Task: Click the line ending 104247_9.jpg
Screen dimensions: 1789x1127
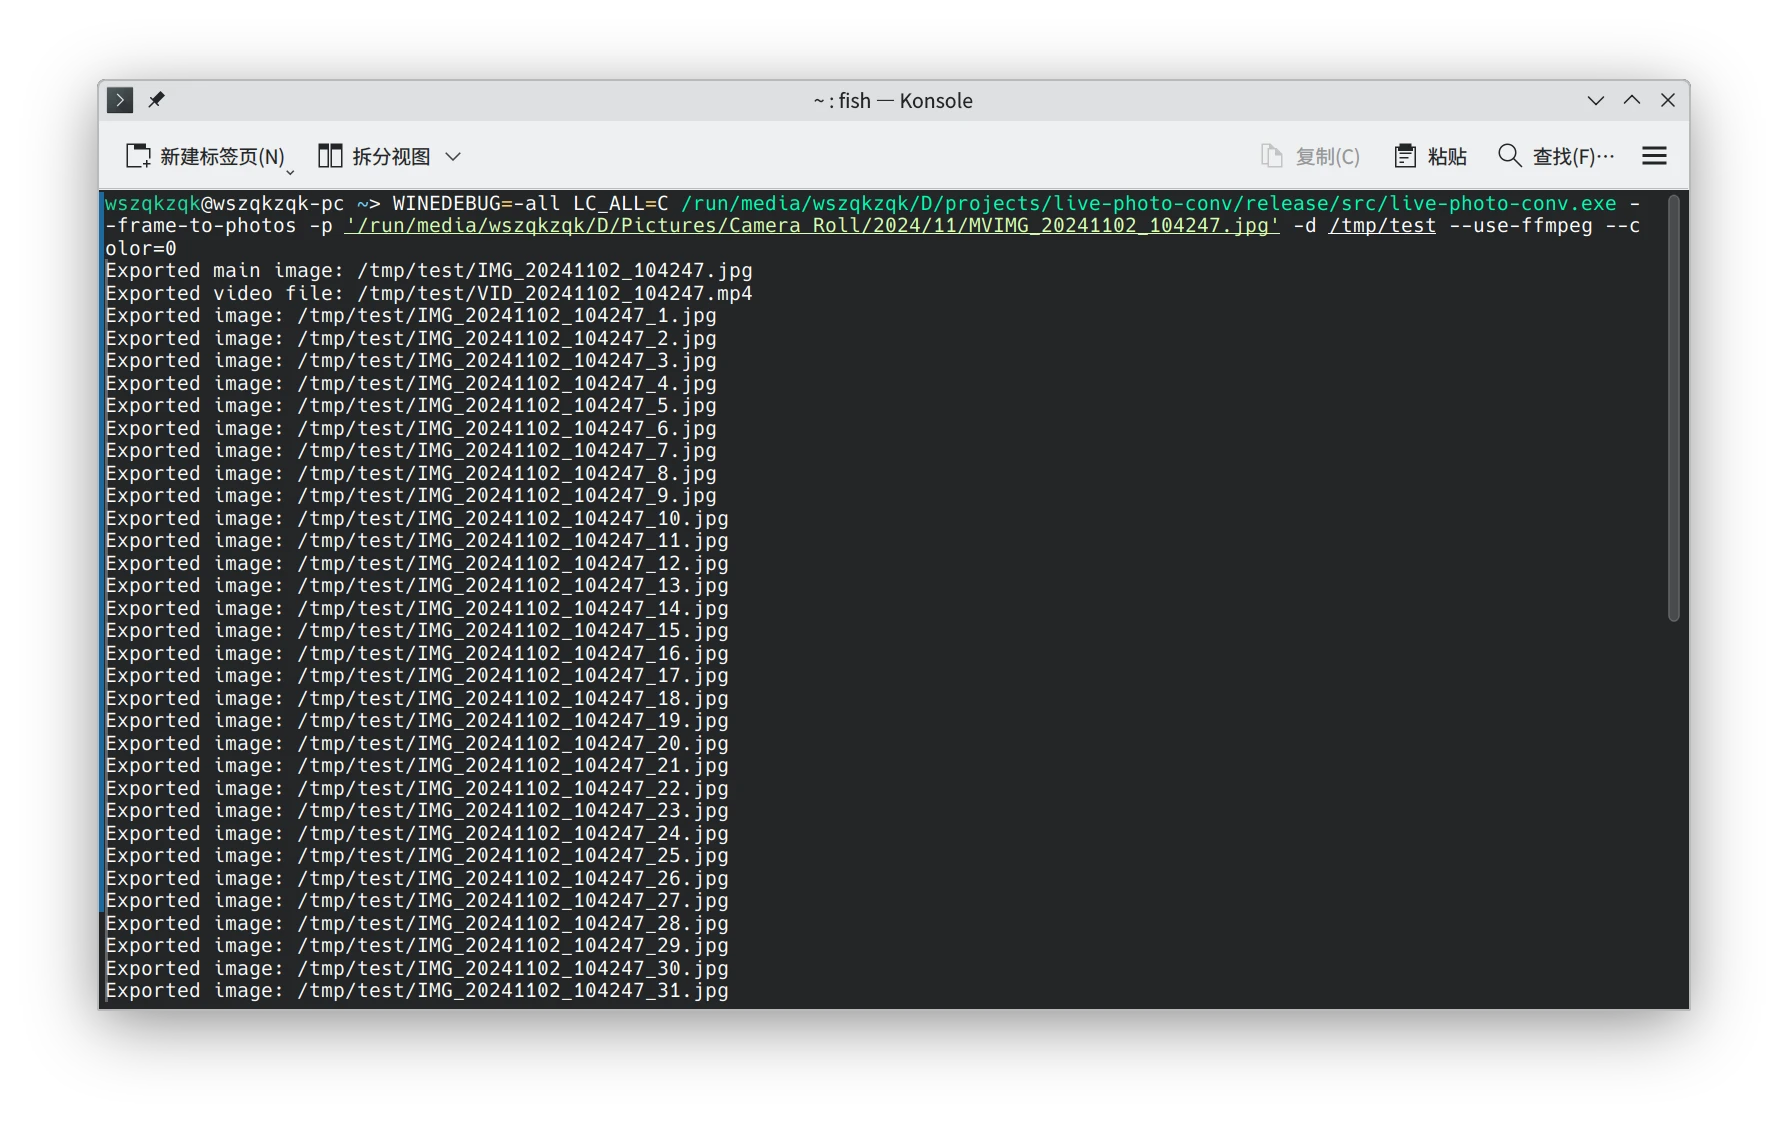Action: (411, 496)
